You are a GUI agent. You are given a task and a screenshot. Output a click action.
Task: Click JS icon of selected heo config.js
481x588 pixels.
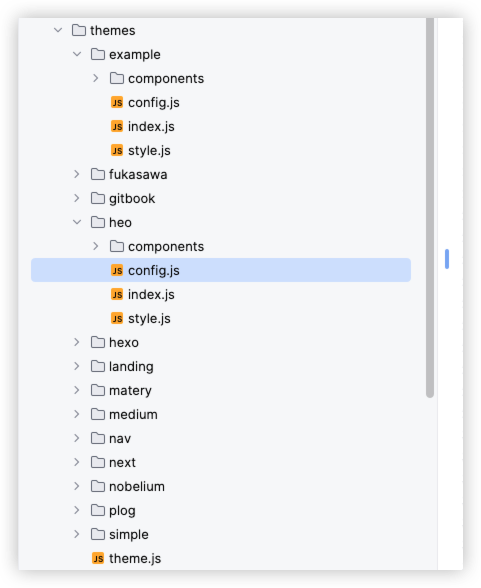tap(117, 270)
